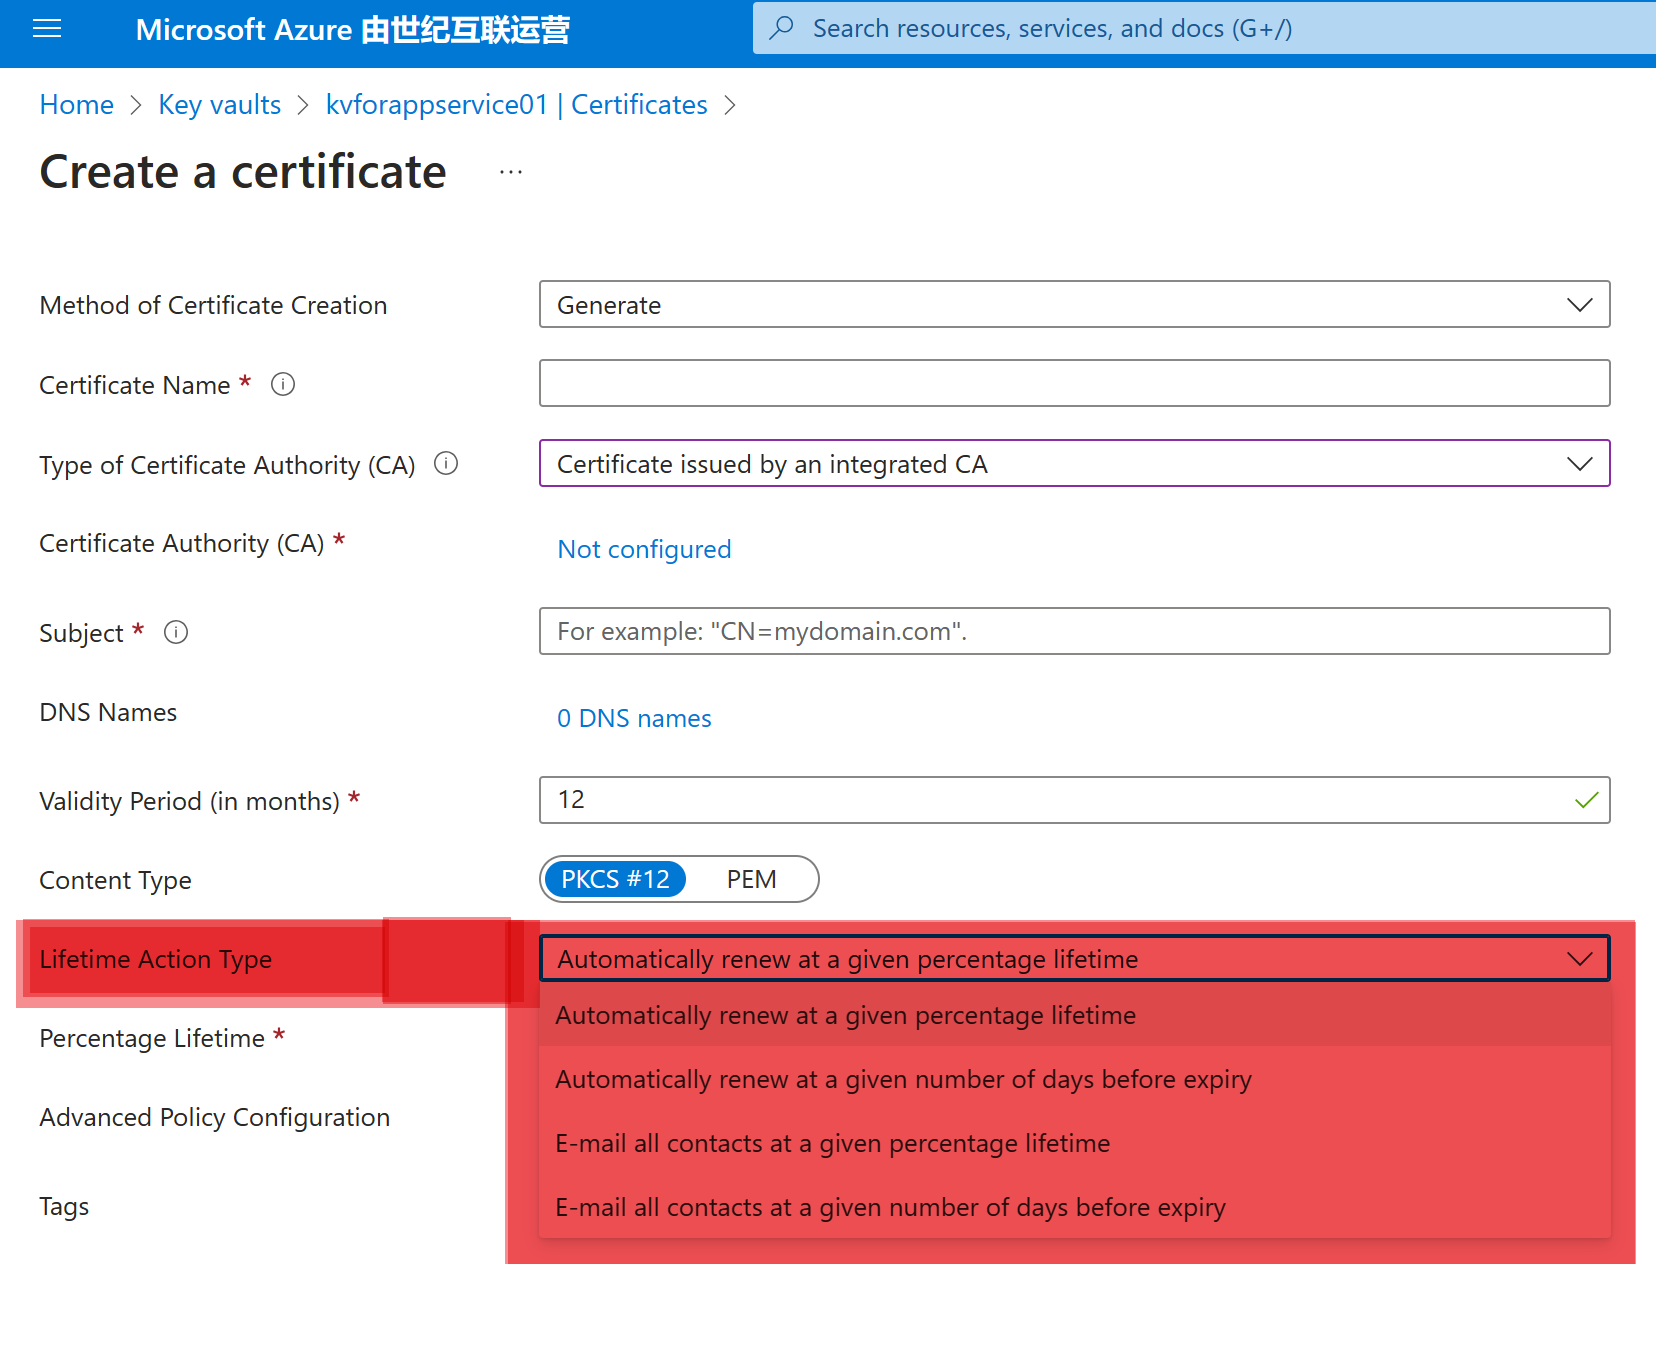
Task: Open the ellipsis more options menu
Action: coord(511,172)
